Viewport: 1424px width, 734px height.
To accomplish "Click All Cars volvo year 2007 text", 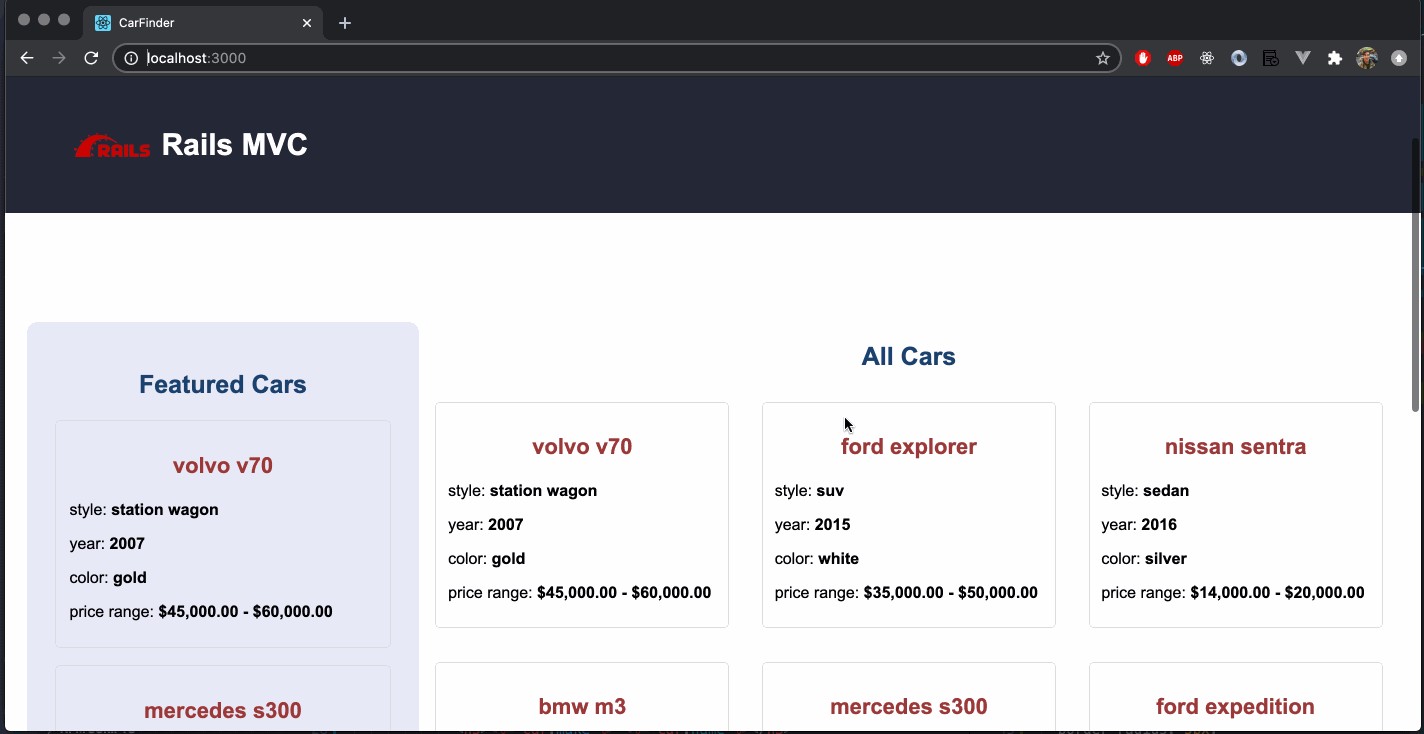I will (x=486, y=525).
